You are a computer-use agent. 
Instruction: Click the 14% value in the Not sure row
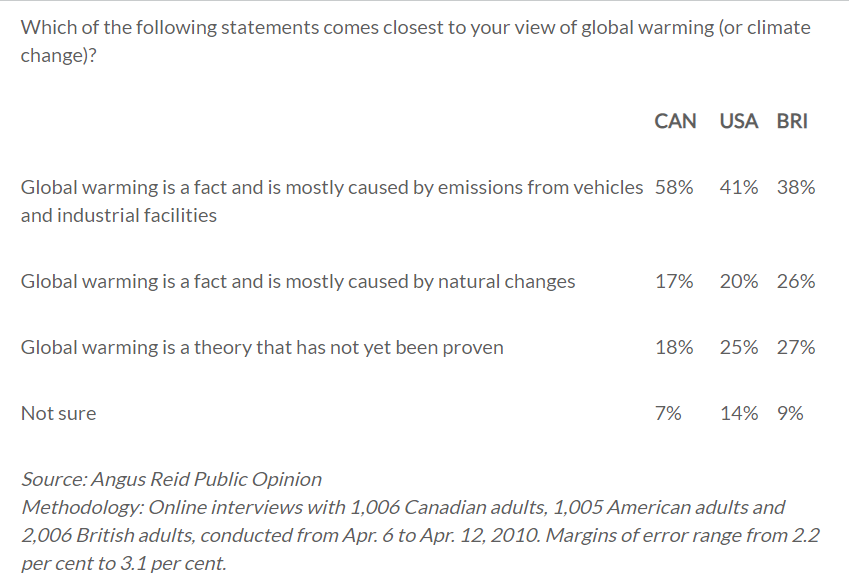pyautogui.click(x=738, y=413)
